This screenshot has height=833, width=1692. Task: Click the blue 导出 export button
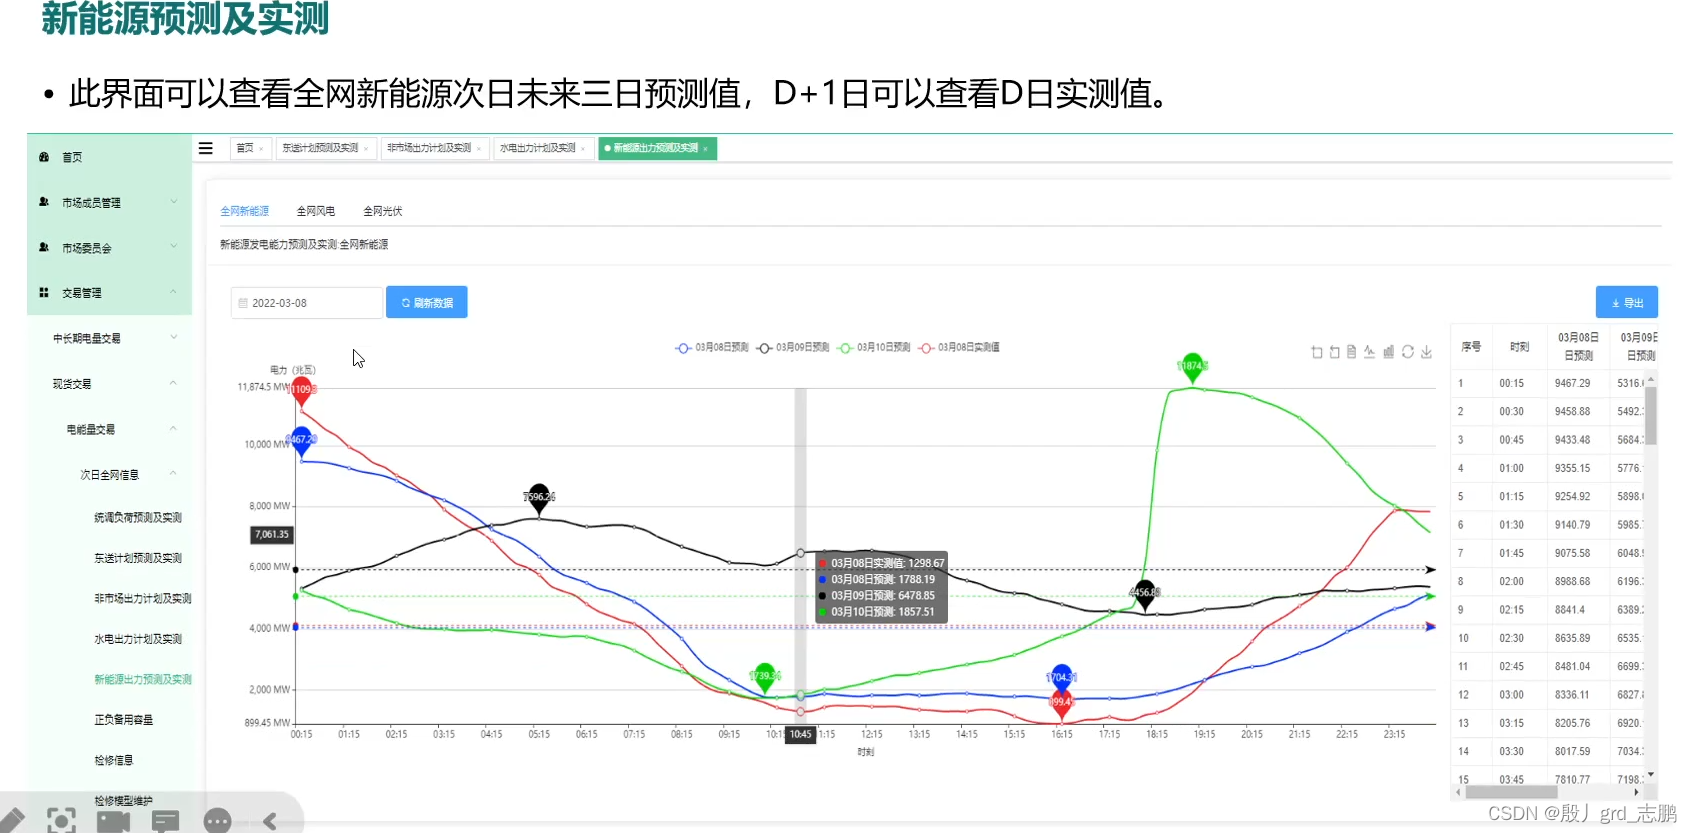[x=1627, y=302]
